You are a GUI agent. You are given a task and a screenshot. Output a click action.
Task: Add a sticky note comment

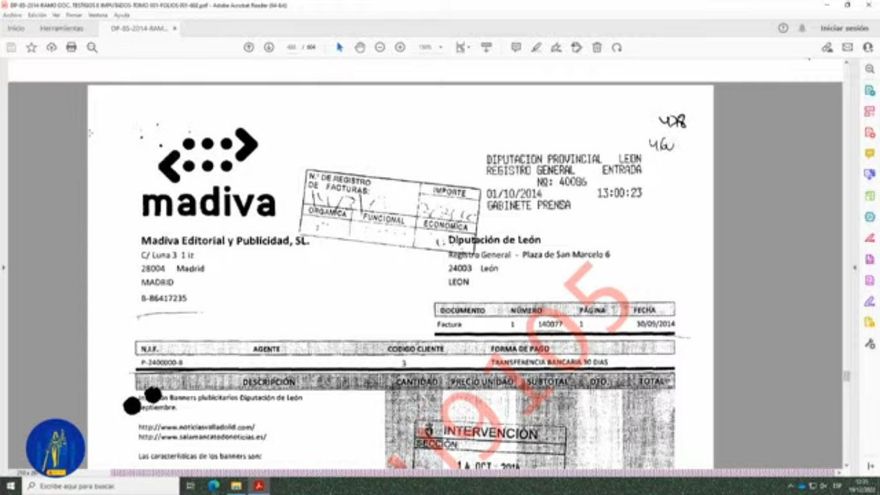516,48
